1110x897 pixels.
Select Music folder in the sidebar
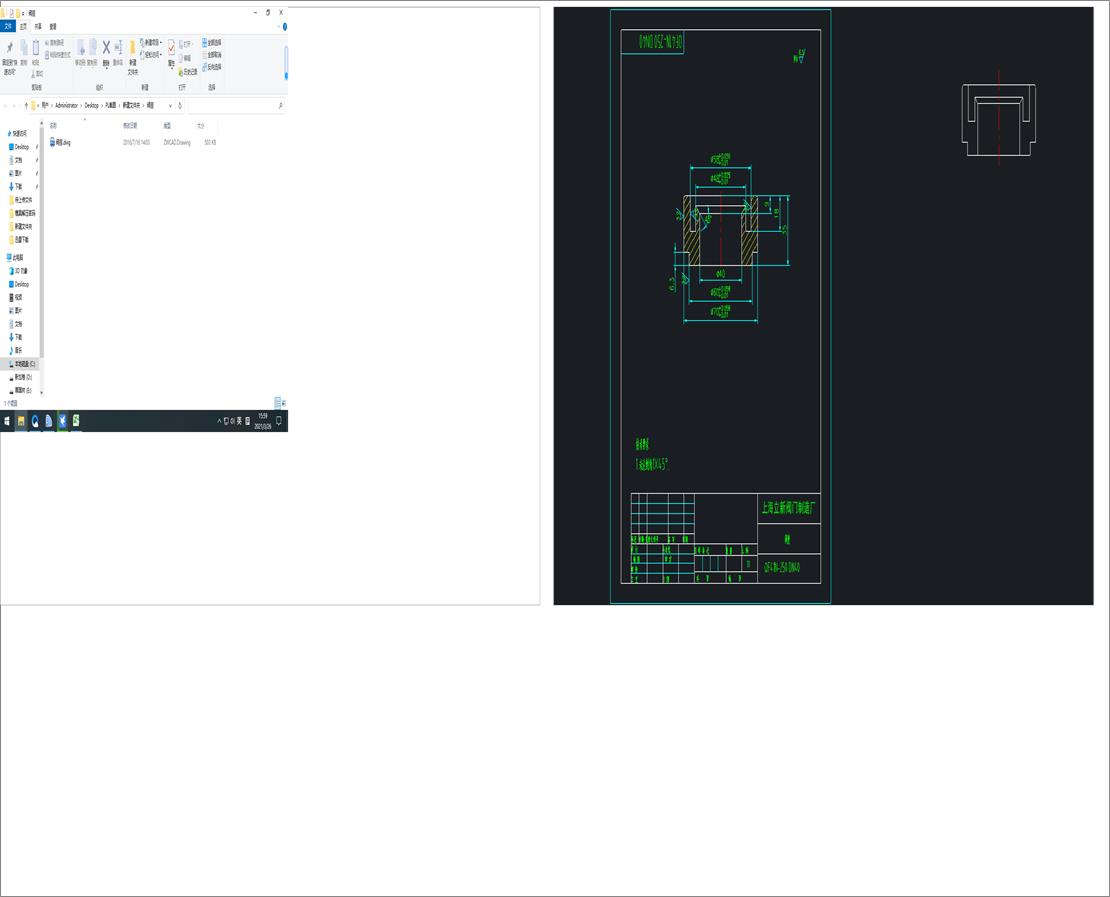(16, 350)
